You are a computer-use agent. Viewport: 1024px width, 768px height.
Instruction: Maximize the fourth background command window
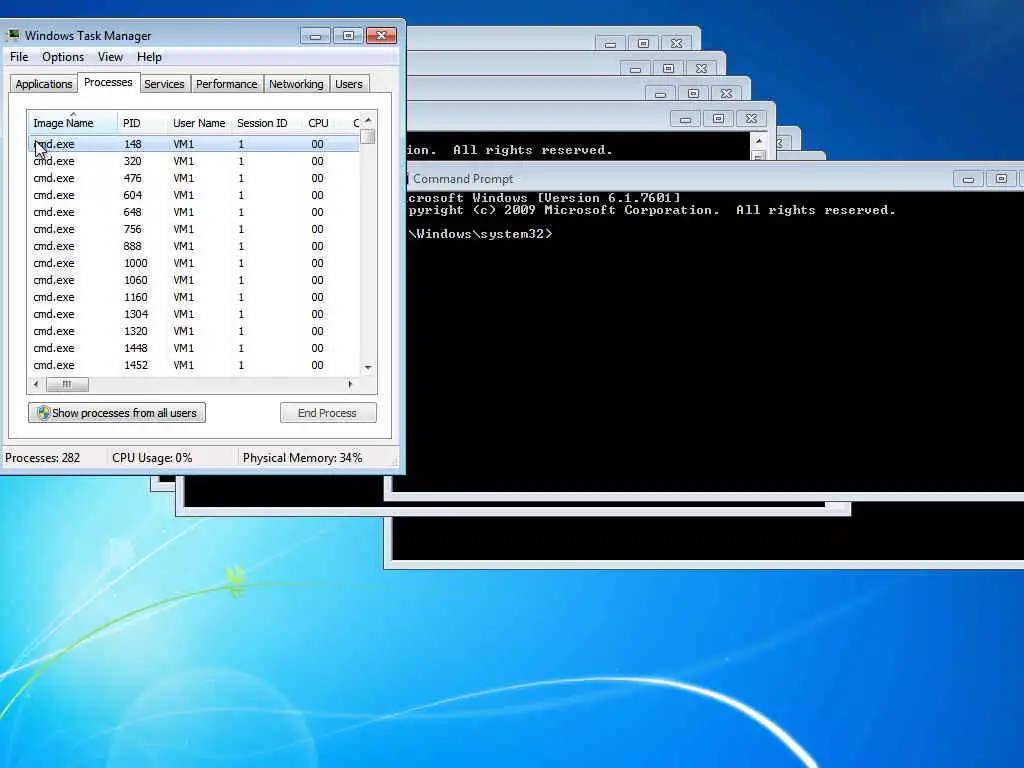click(718, 119)
